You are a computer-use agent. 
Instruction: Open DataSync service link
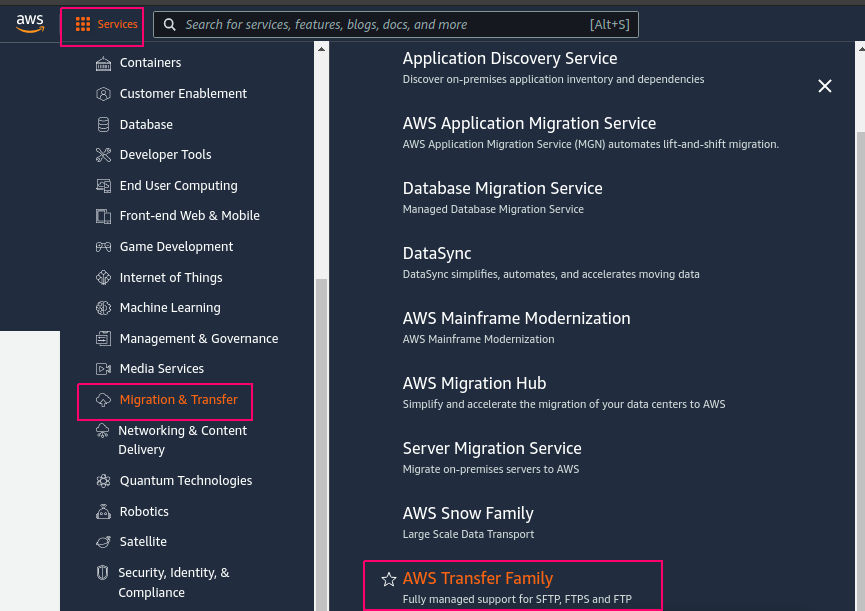click(437, 253)
